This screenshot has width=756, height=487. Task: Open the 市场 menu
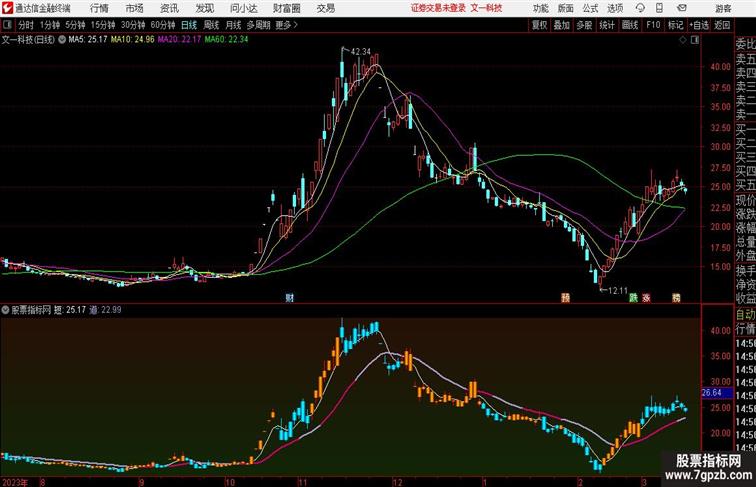(x=135, y=8)
